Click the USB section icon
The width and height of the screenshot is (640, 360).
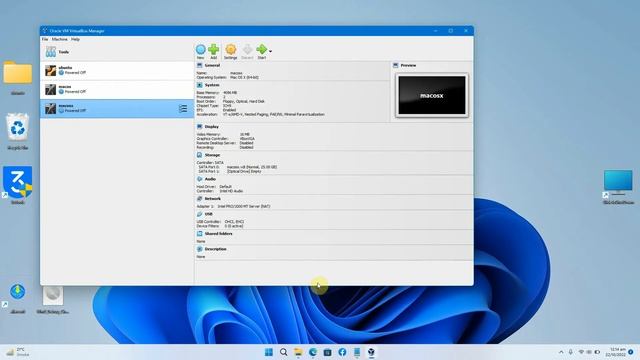click(x=200, y=214)
